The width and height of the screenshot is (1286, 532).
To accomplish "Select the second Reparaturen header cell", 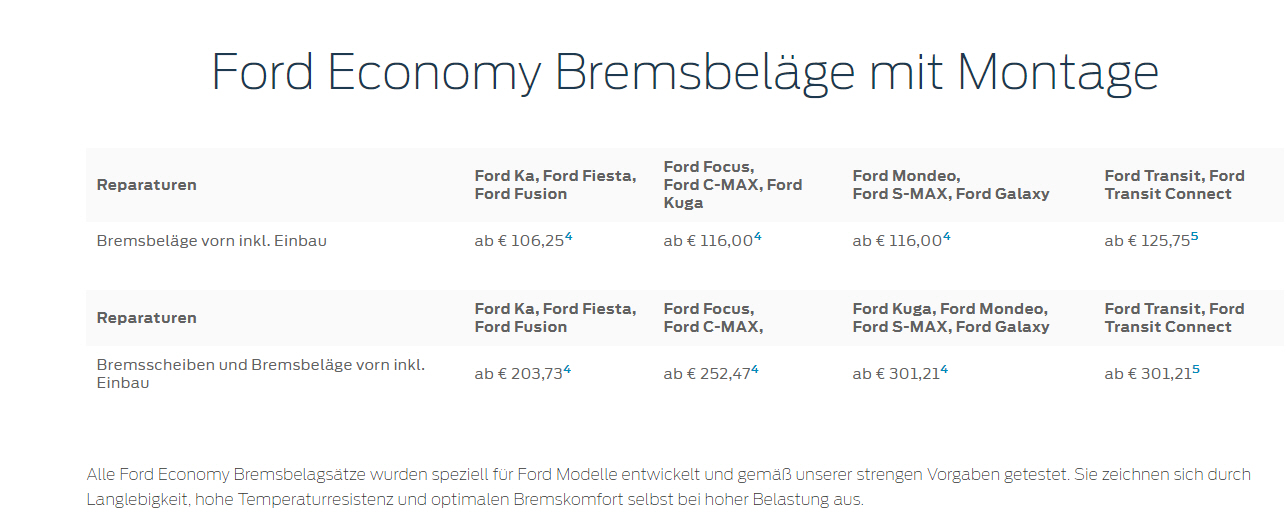I will pyautogui.click(x=147, y=318).
